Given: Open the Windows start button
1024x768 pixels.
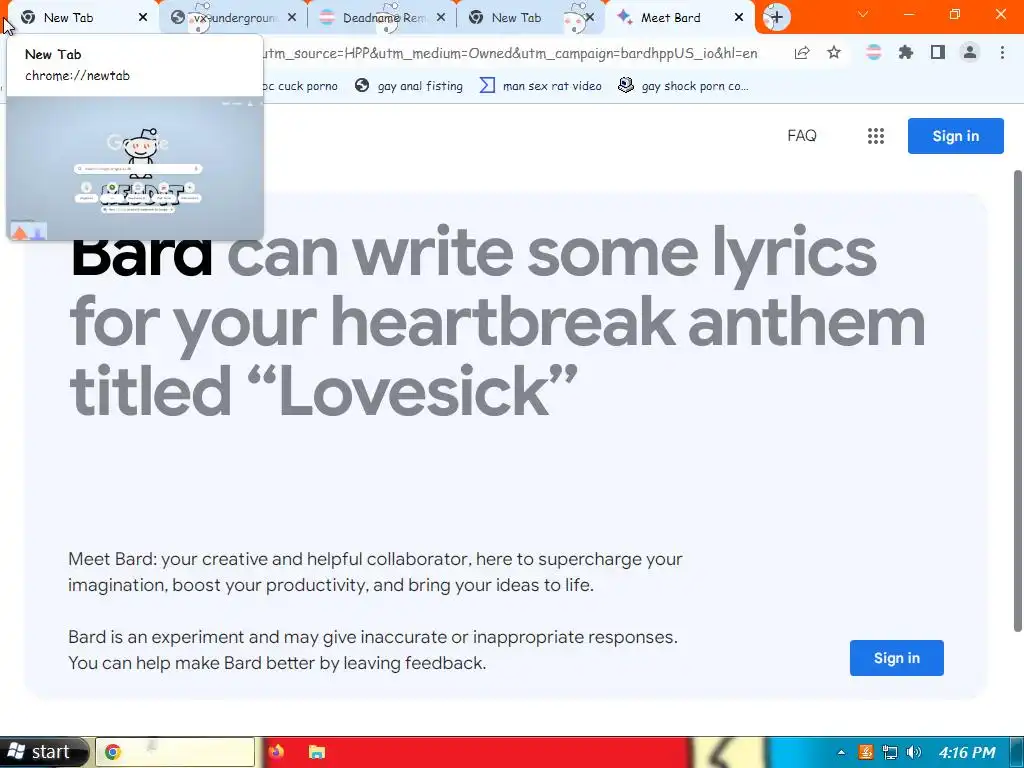Looking at the screenshot, I should 44,752.
